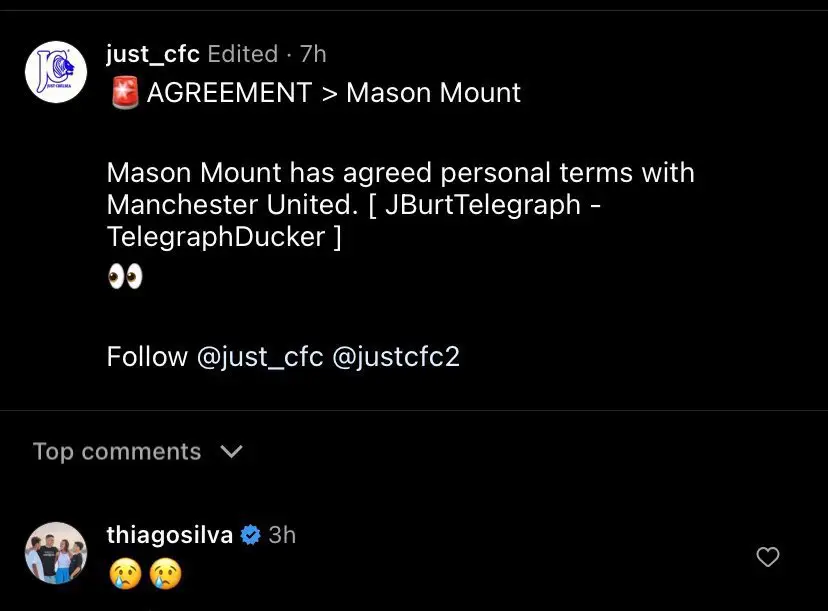
Task: Click the red siren emoji before AGREEMENT
Action: tap(124, 94)
